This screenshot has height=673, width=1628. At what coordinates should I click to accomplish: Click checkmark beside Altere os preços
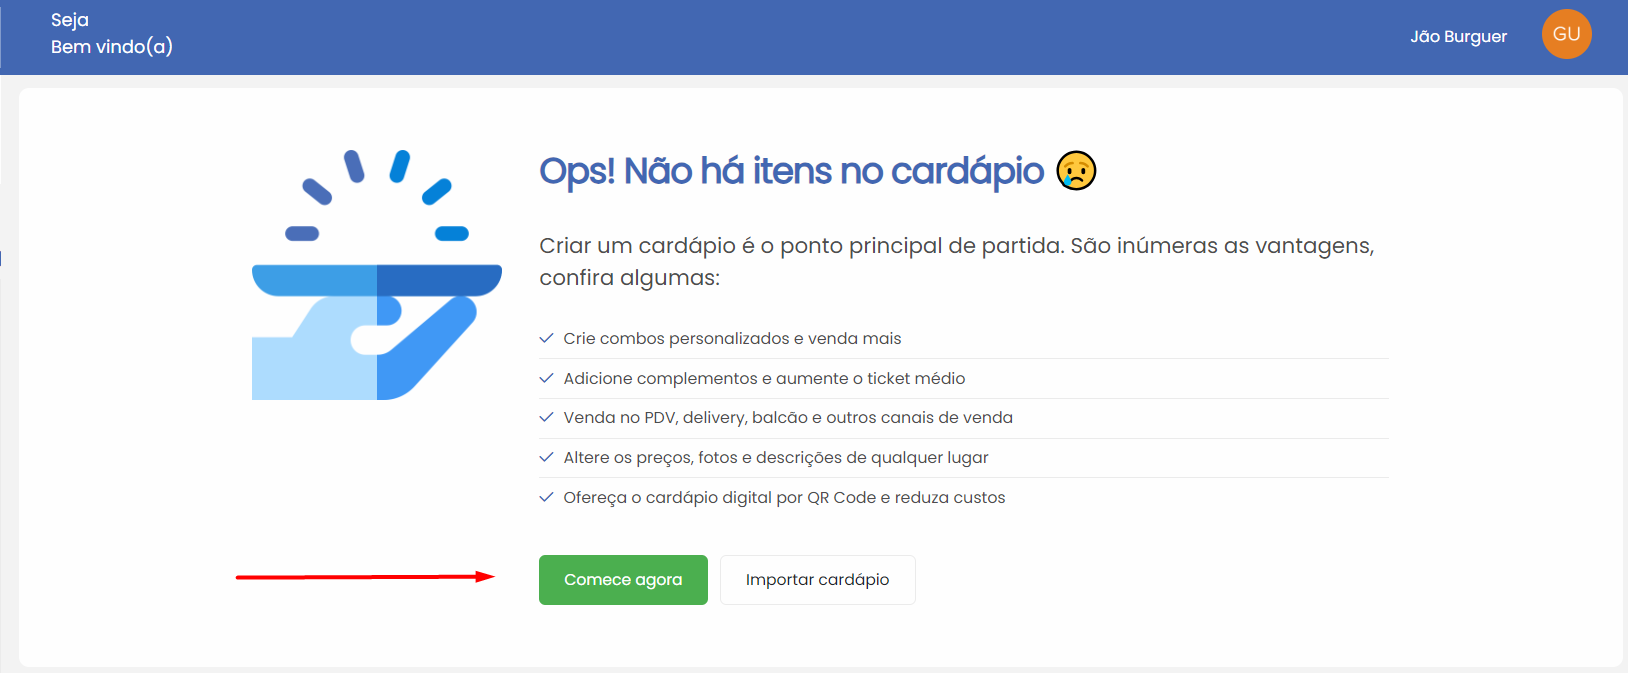tap(546, 457)
